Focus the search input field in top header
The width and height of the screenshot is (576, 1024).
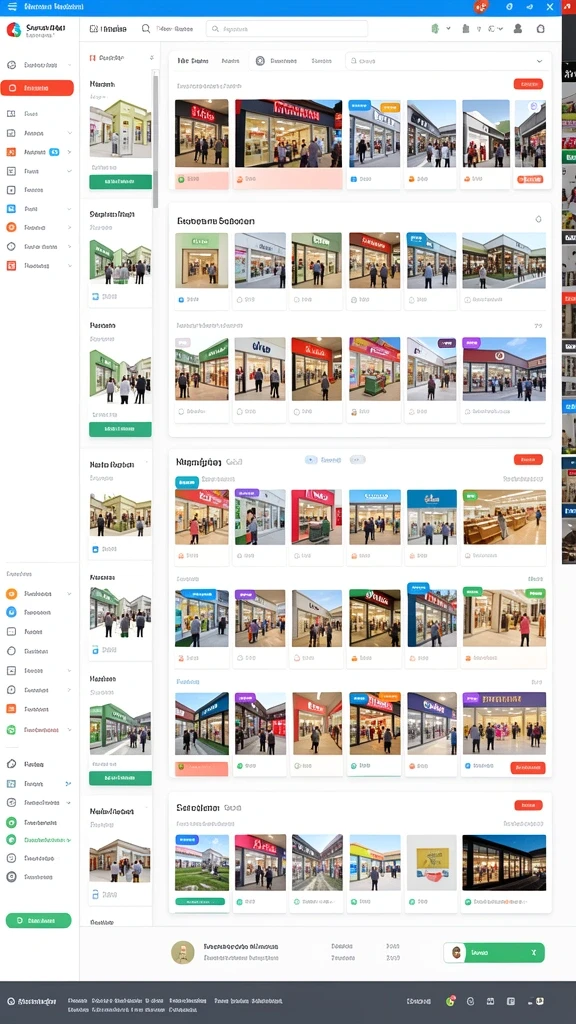point(287,29)
